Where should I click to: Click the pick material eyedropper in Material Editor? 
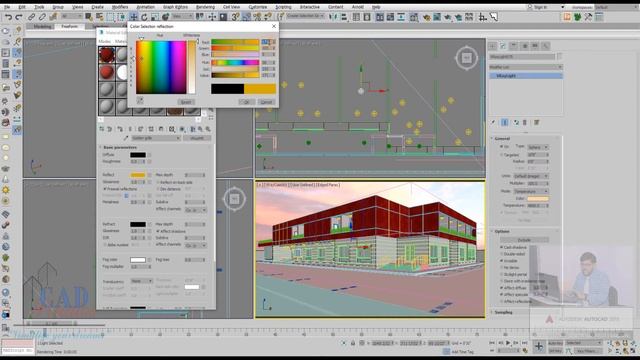[126, 138]
